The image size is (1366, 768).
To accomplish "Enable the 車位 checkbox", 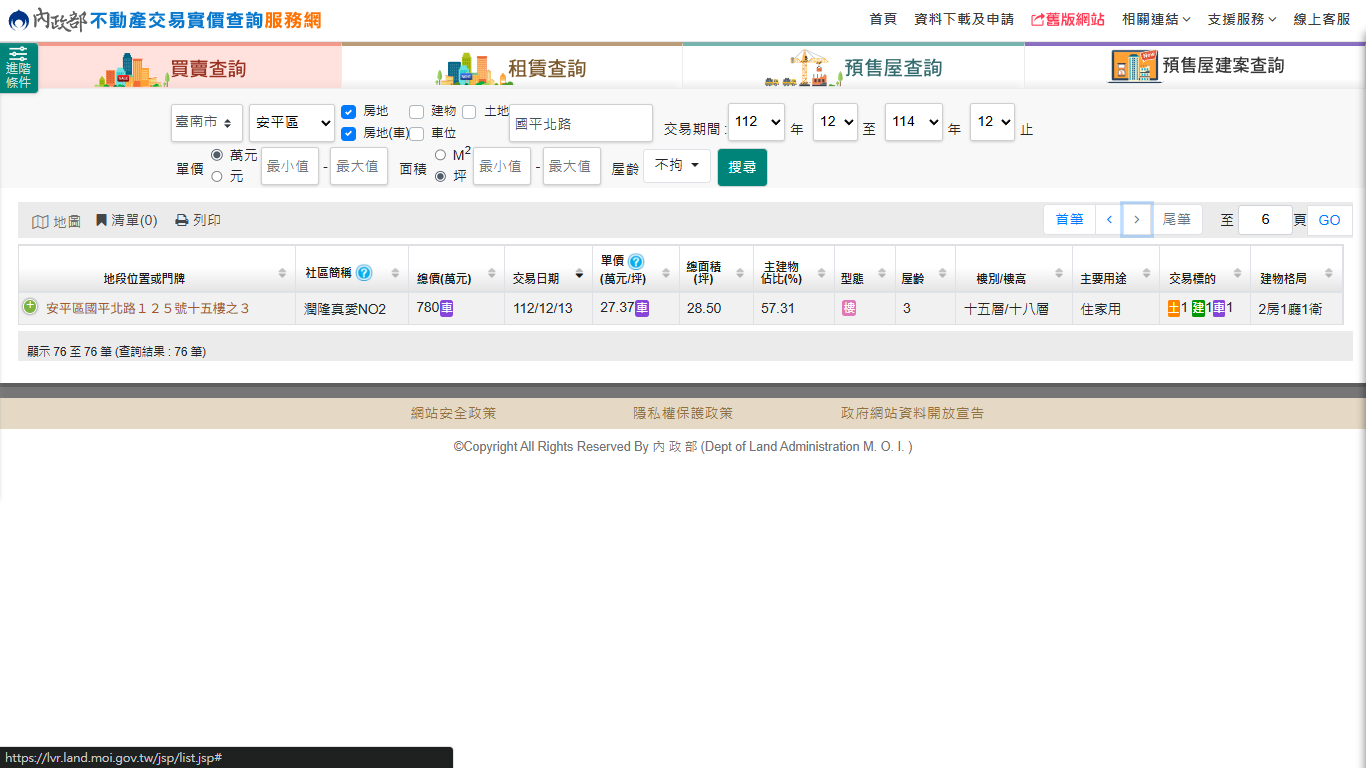I will tap(417, 133).
